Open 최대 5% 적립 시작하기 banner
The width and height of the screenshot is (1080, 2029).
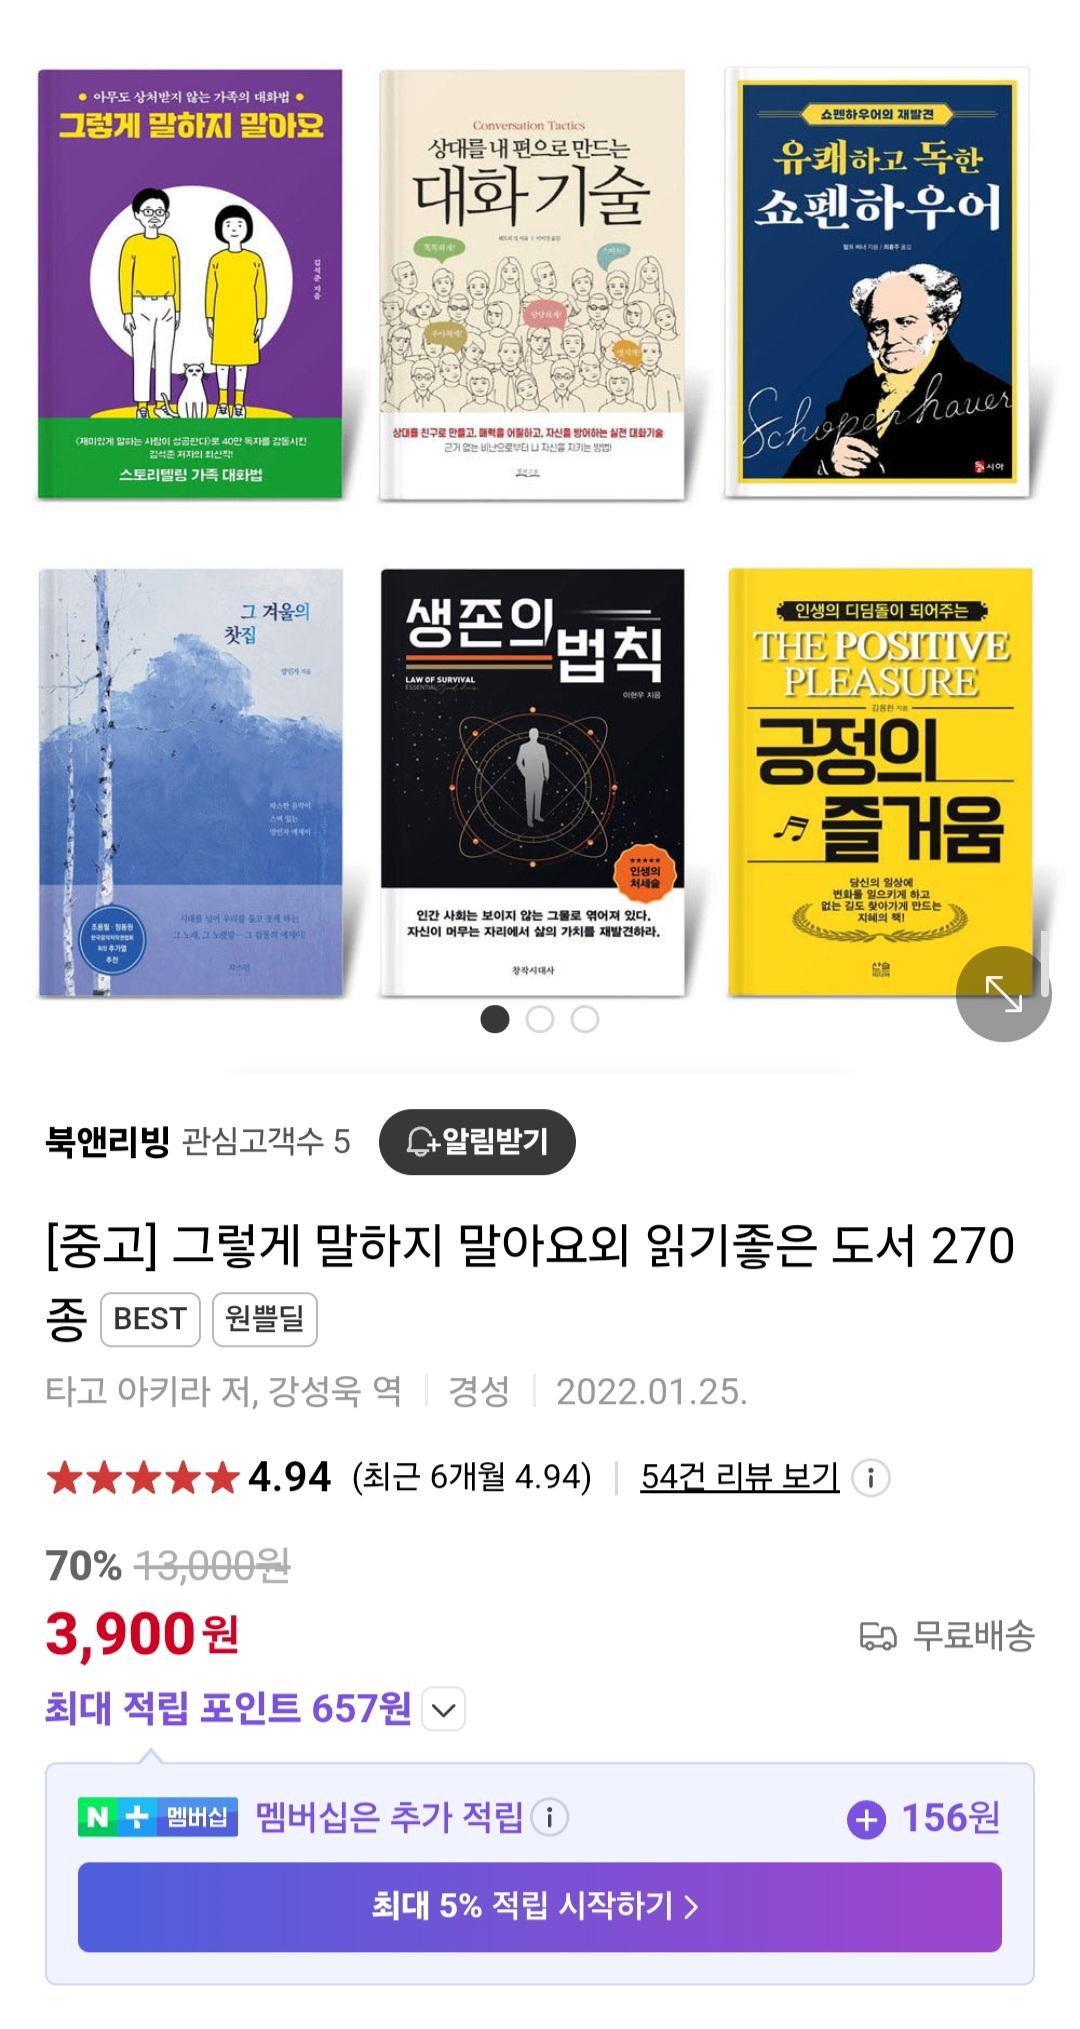[x=540, y=1906]
